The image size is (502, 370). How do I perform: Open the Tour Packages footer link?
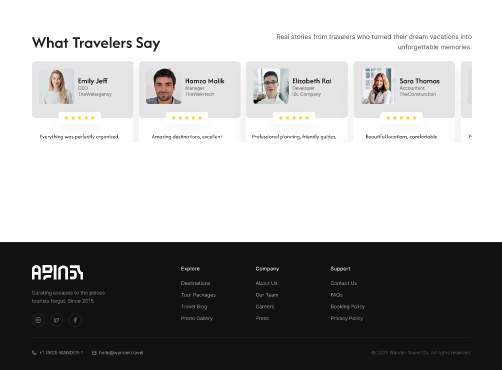click(198, 295)
